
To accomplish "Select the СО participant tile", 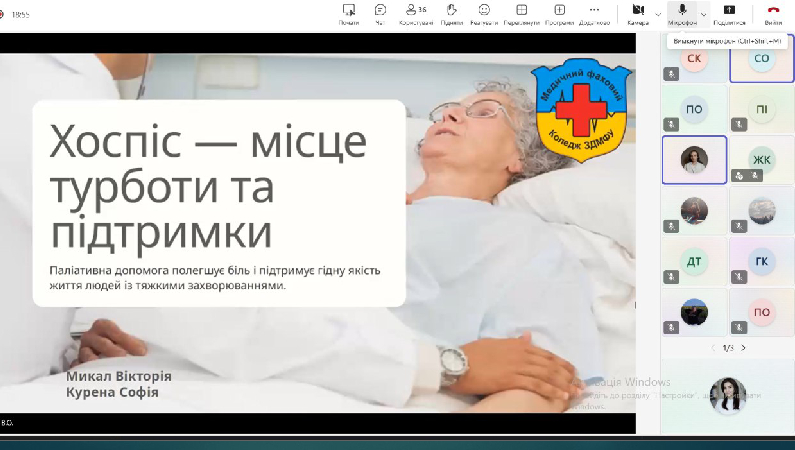I will pos(762,58).
